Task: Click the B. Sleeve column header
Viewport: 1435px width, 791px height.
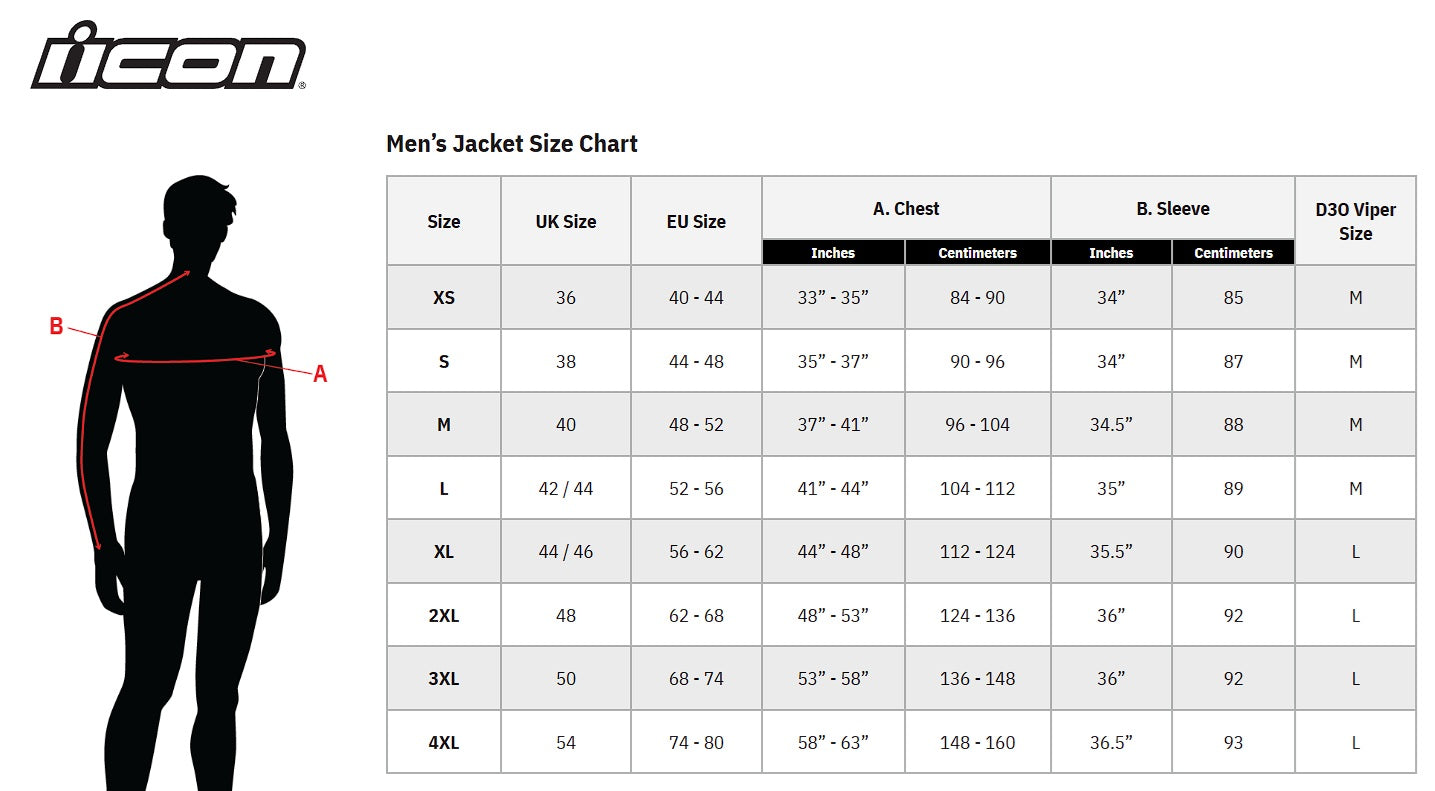Action: tap(1173, 208)
